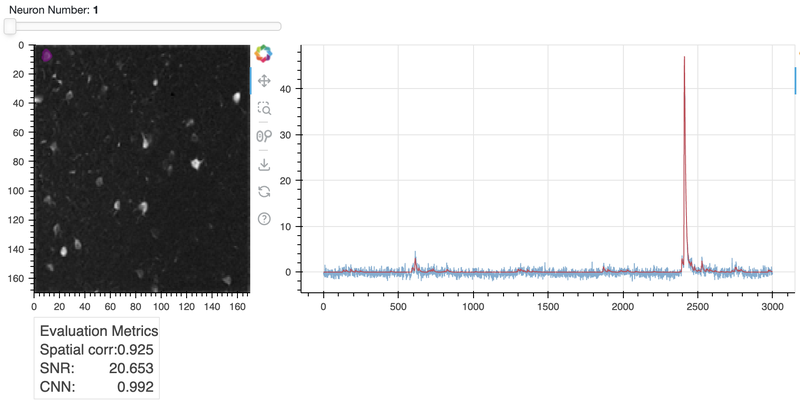The height and width of the screenshot is (404, 800).
Task: Click the CNN value 0.992
Action: pyautogui.click(x=135, y=387)
